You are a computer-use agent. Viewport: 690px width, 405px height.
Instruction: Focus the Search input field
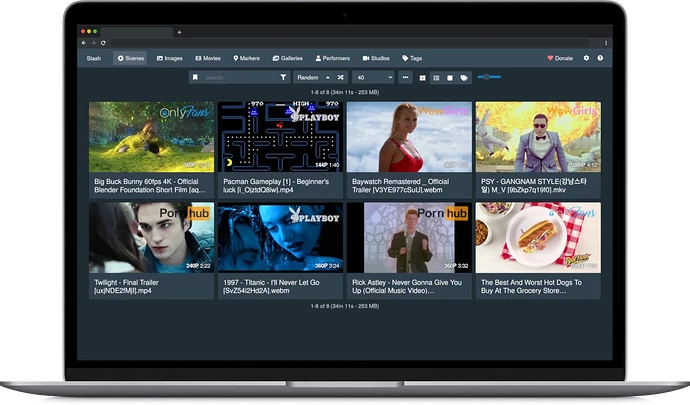(239, 77)
